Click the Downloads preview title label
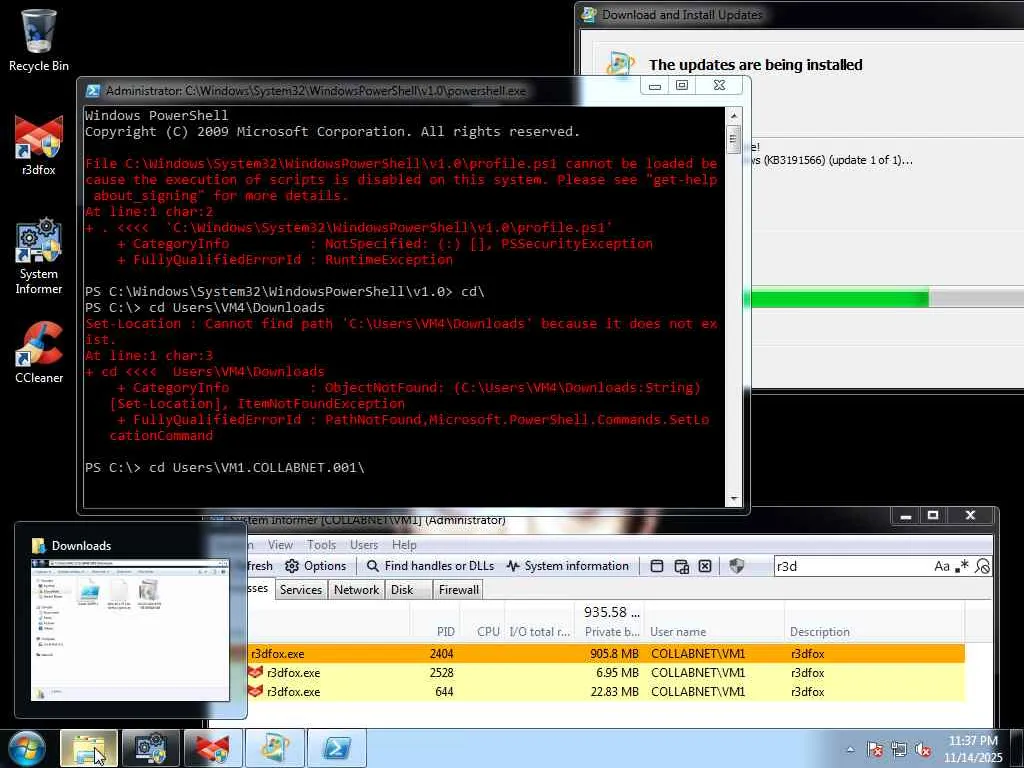The width and height of the screenshot is (1024, 768). click(x=81, y=545)
